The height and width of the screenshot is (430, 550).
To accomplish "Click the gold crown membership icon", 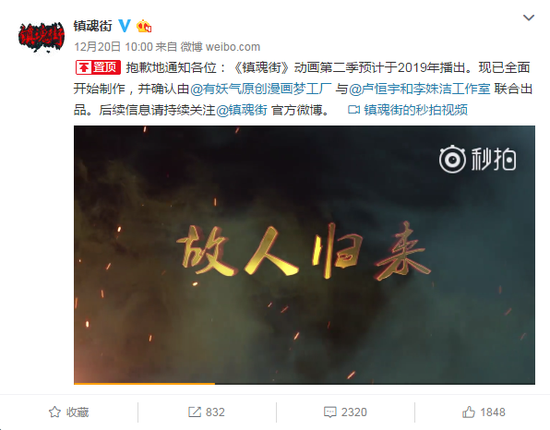I will [x=144, y=26].
